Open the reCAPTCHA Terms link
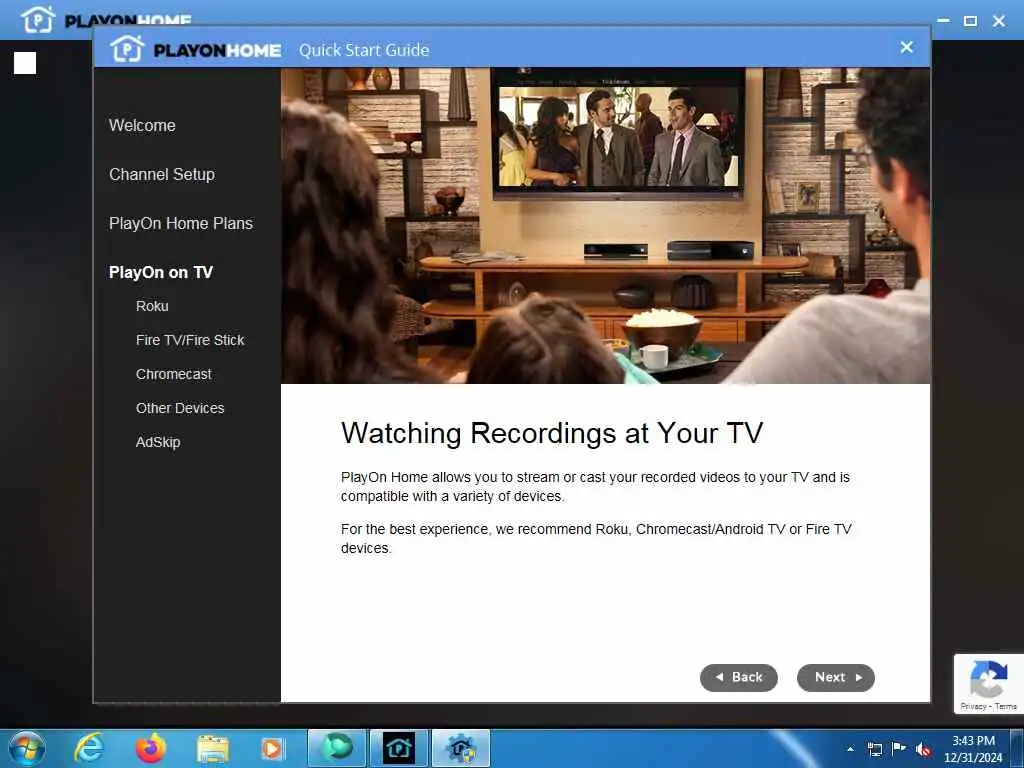This screenshot has height=768, width=1024. [x=1006, y=706]
